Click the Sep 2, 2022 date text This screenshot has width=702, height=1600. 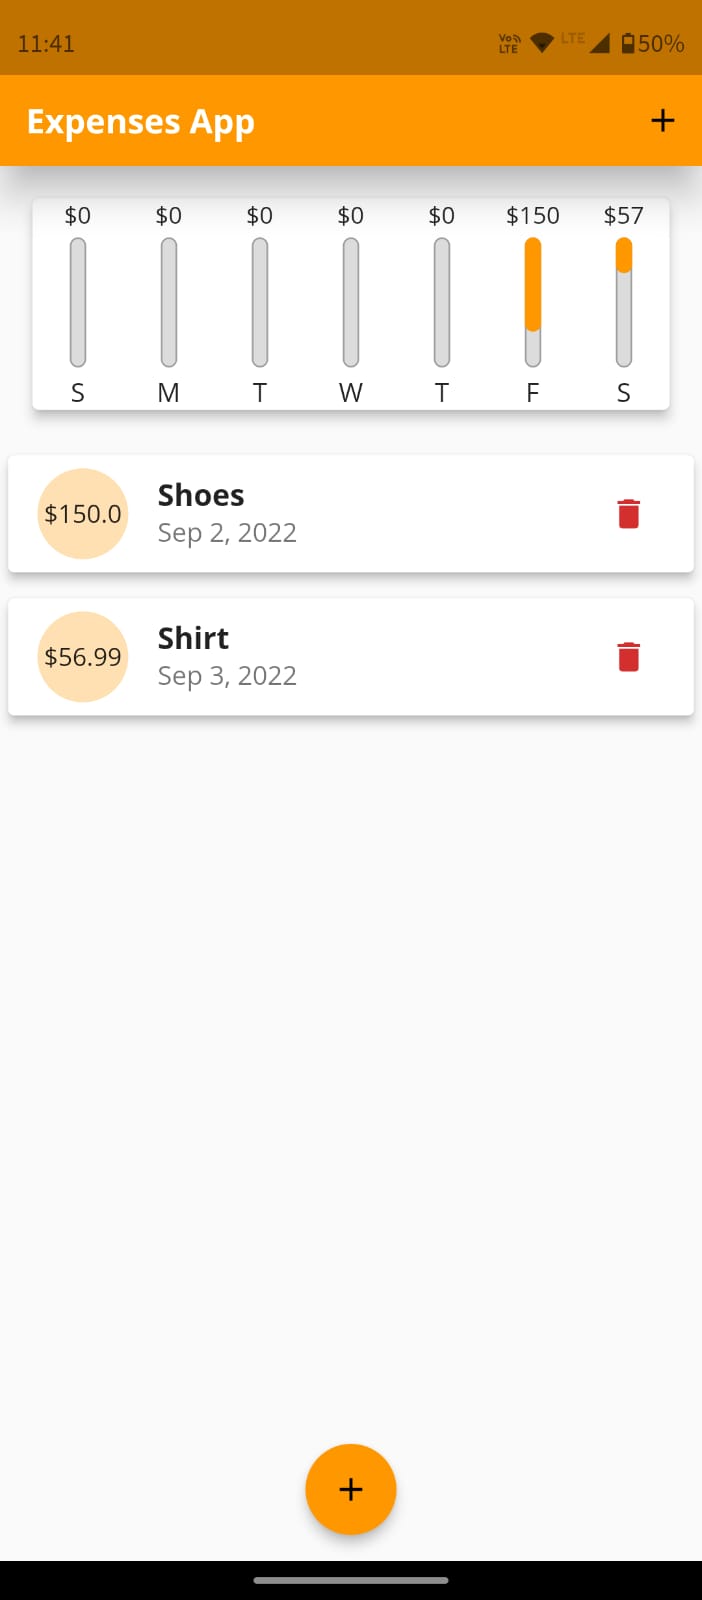(x=227, y=533)
